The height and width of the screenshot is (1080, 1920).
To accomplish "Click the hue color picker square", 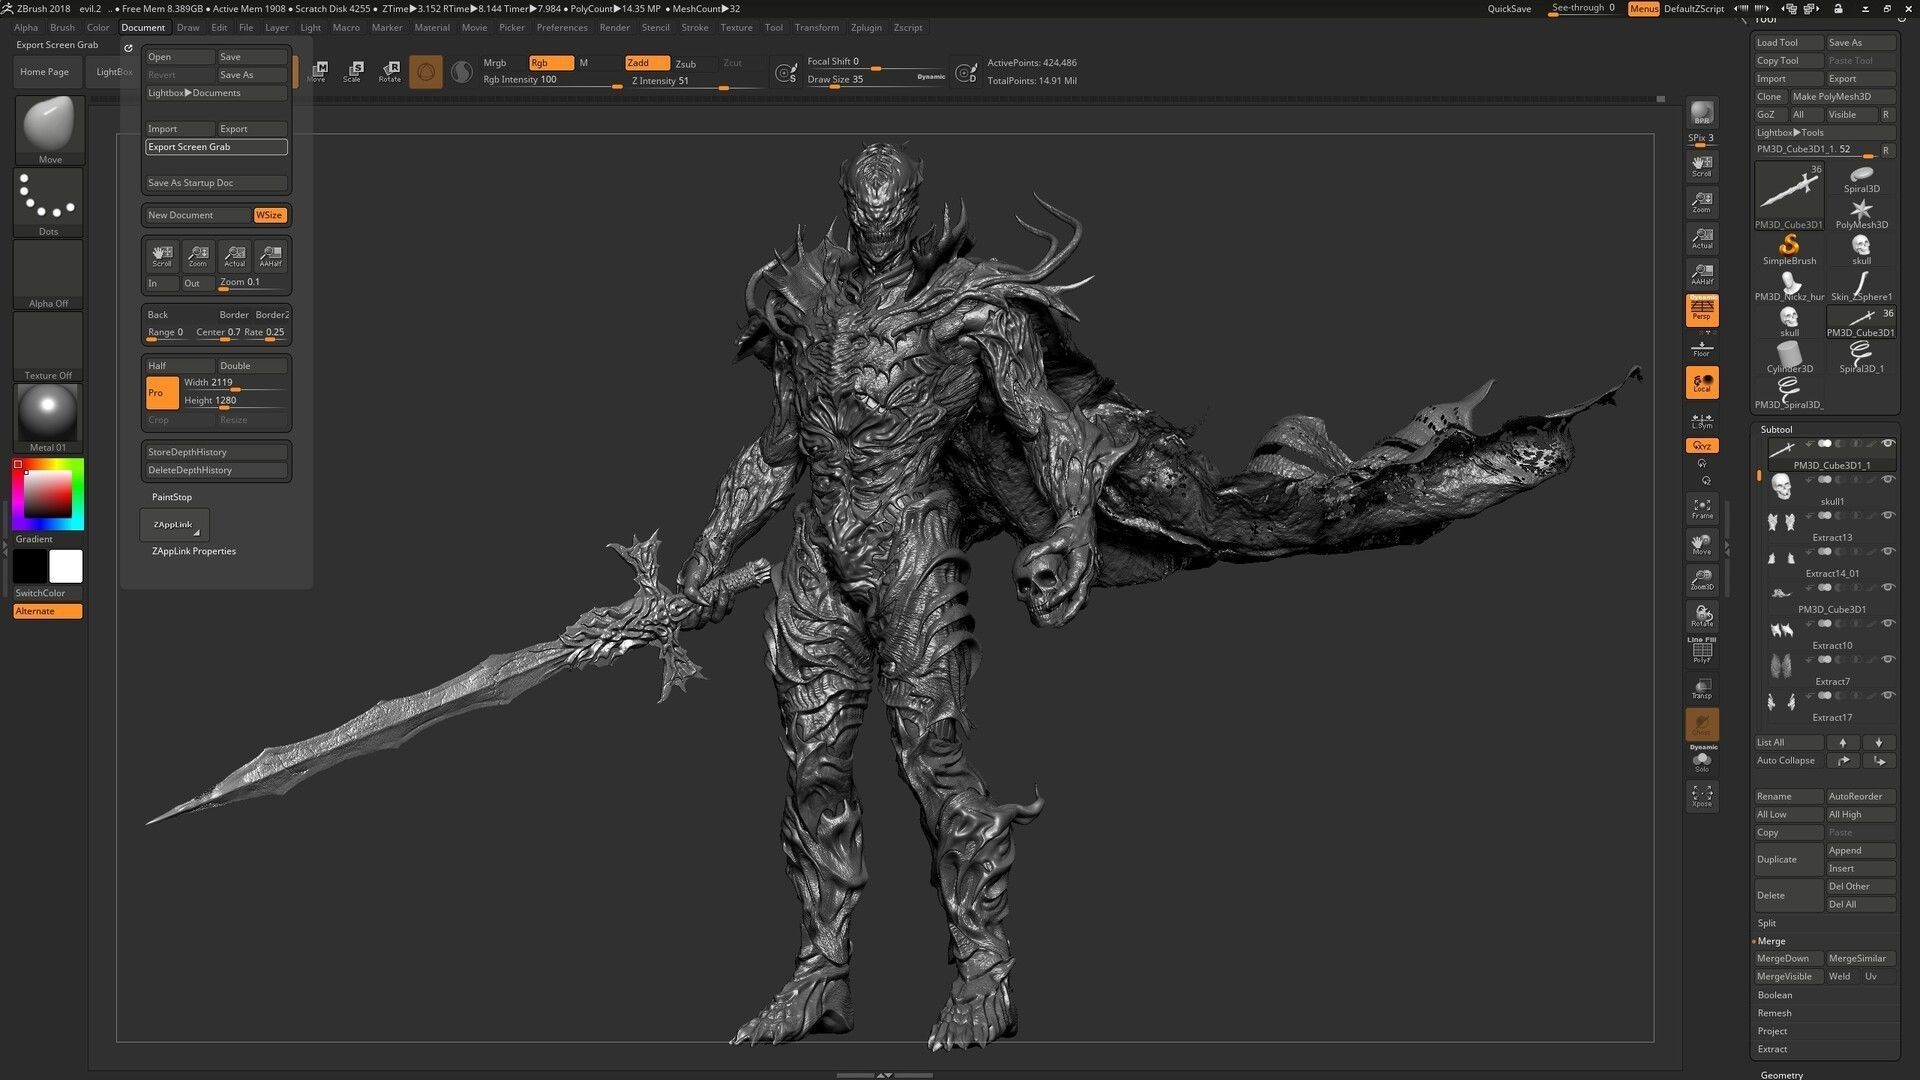I will tap(48, 494).
